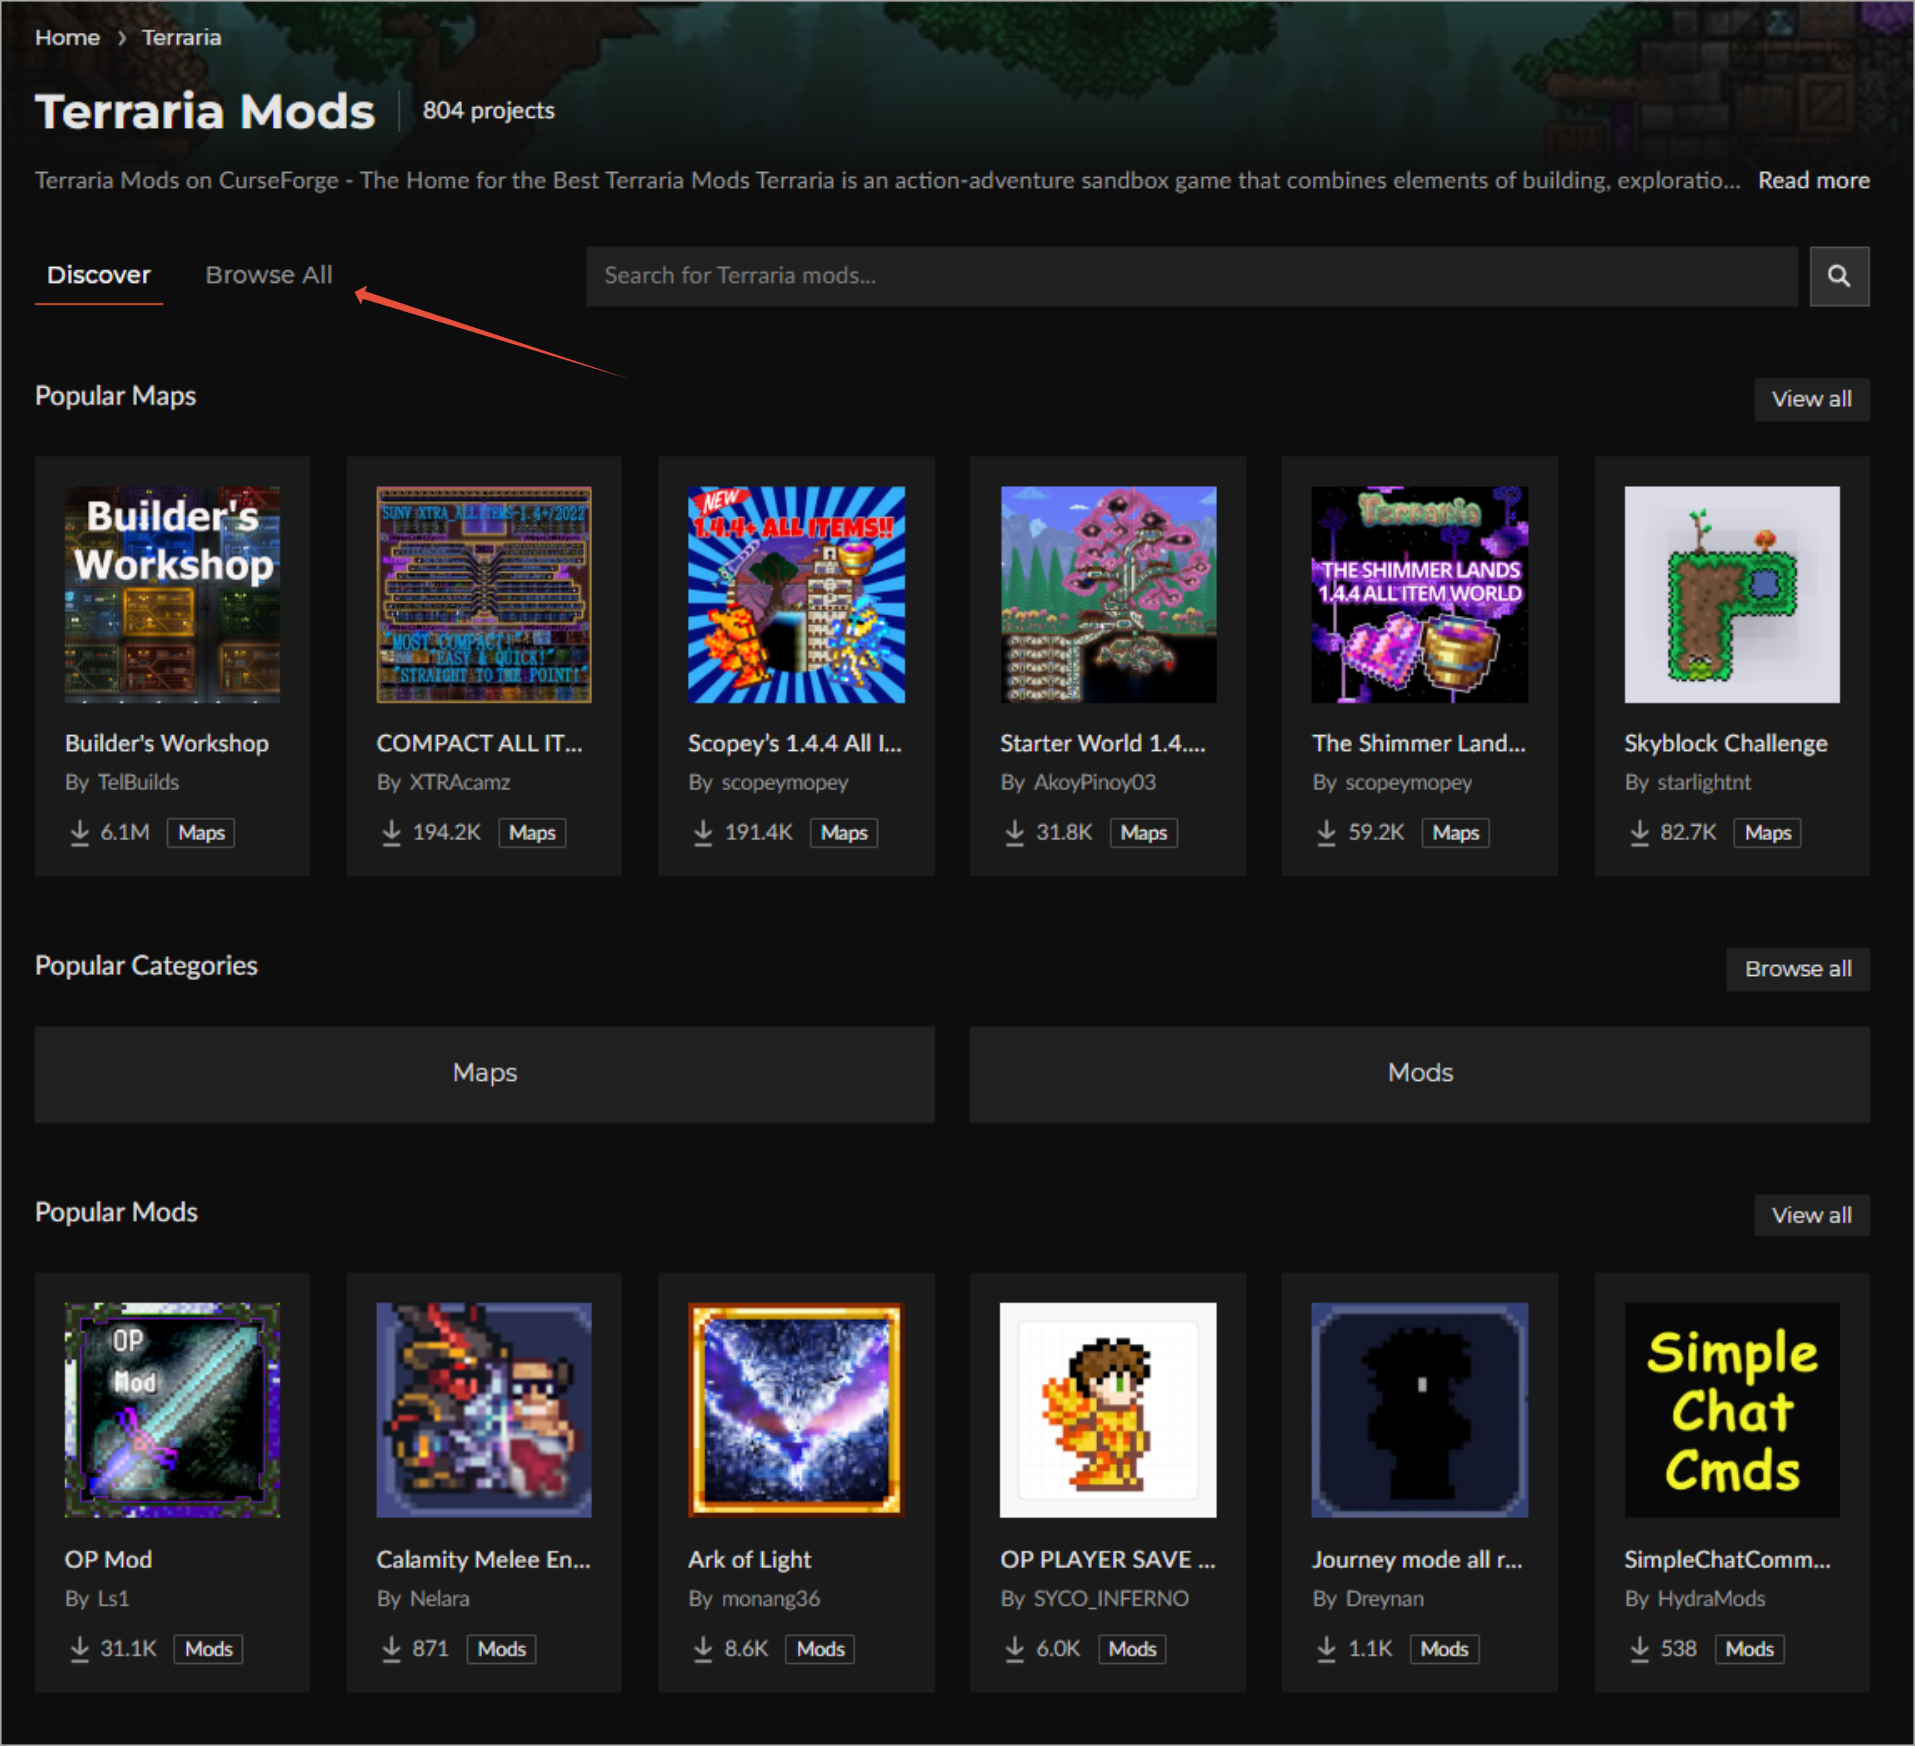Click download icon on COMPACT ALL IT... card
The width and height of the screenshot is (1915, 1746).
(x=391, y=833)
